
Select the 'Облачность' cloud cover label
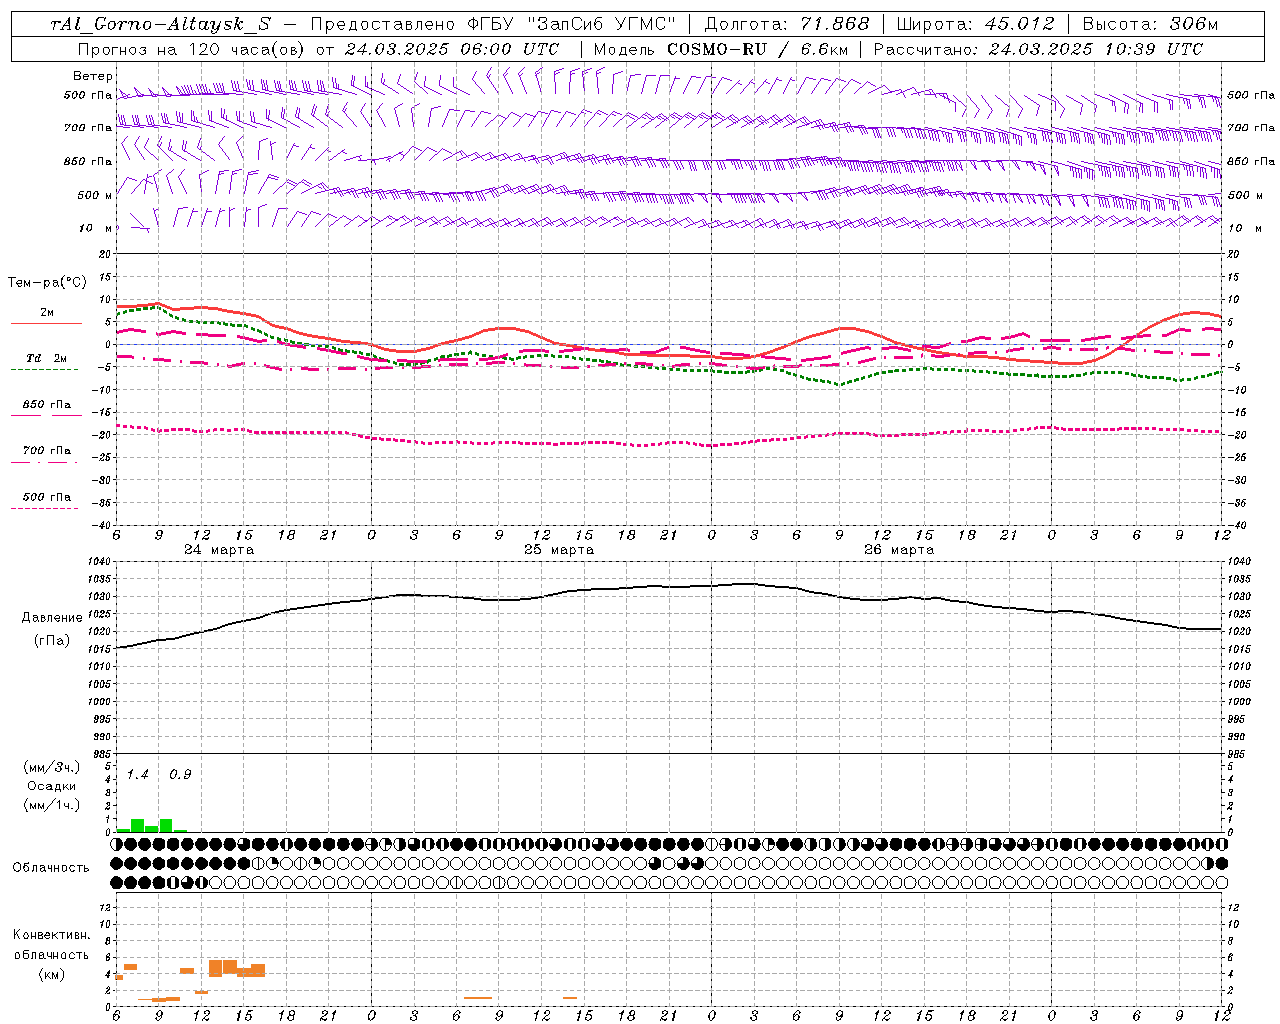[51, 868]
